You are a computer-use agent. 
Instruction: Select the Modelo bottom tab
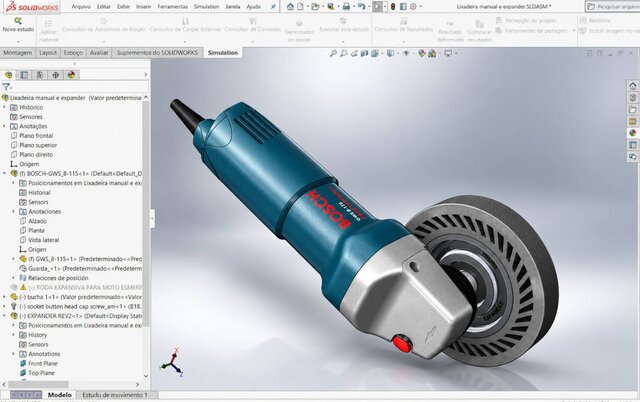pyautogui.click(x=60, y=395)
